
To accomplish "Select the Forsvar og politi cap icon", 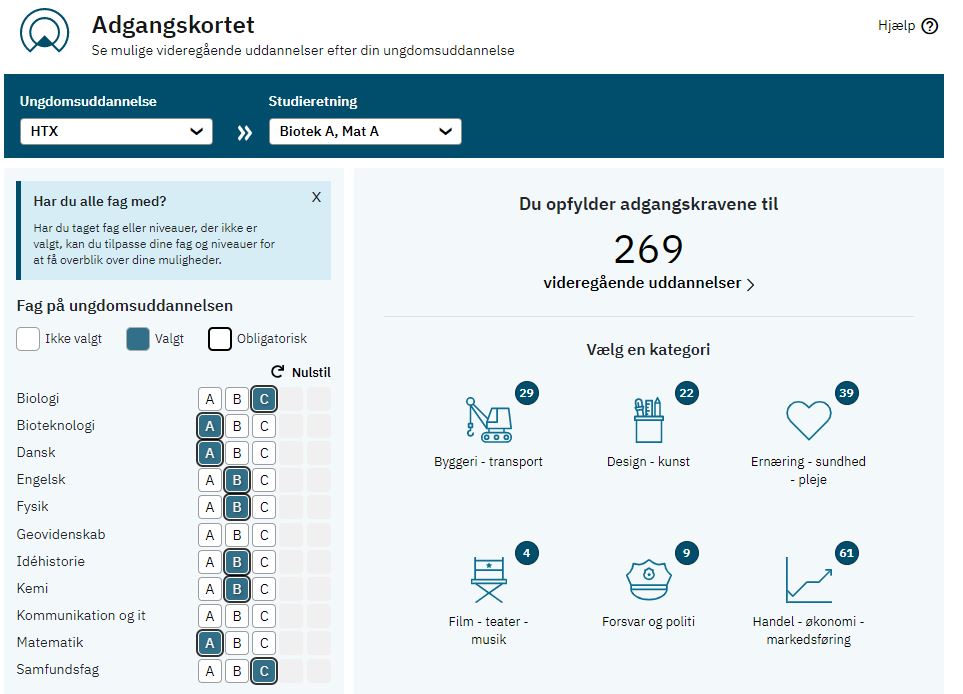I will (649, 580).
